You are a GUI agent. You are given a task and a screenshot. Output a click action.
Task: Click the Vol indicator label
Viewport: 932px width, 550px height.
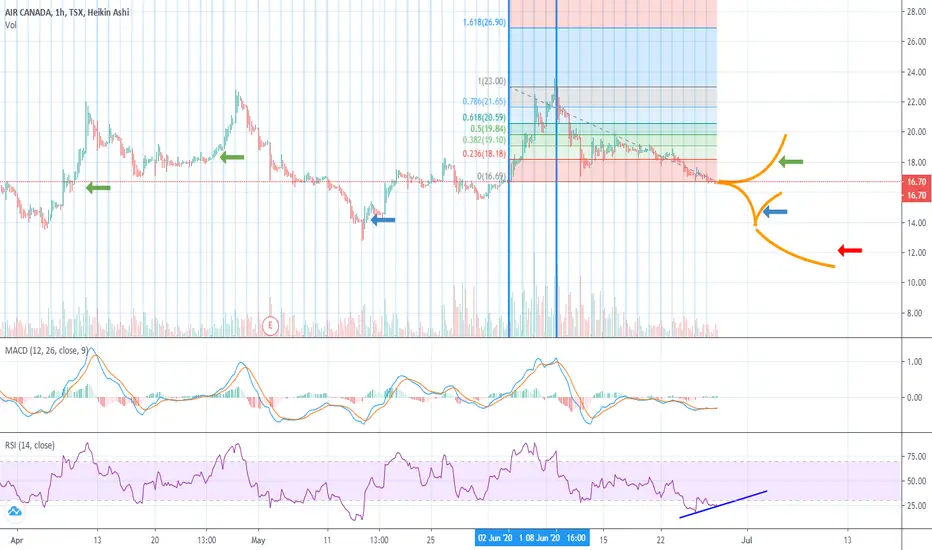(11, 25)
